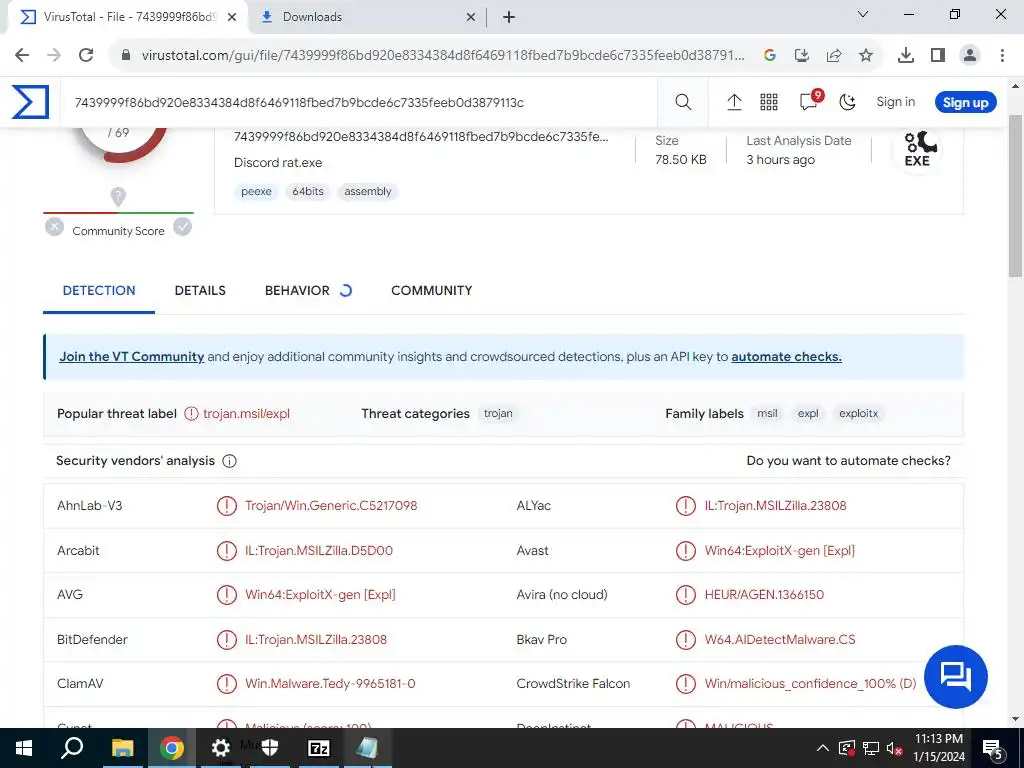This screenshot has width=1024, height=768.
Task: Click CrowdStrike Falcon detection result text
Action: 810,684
